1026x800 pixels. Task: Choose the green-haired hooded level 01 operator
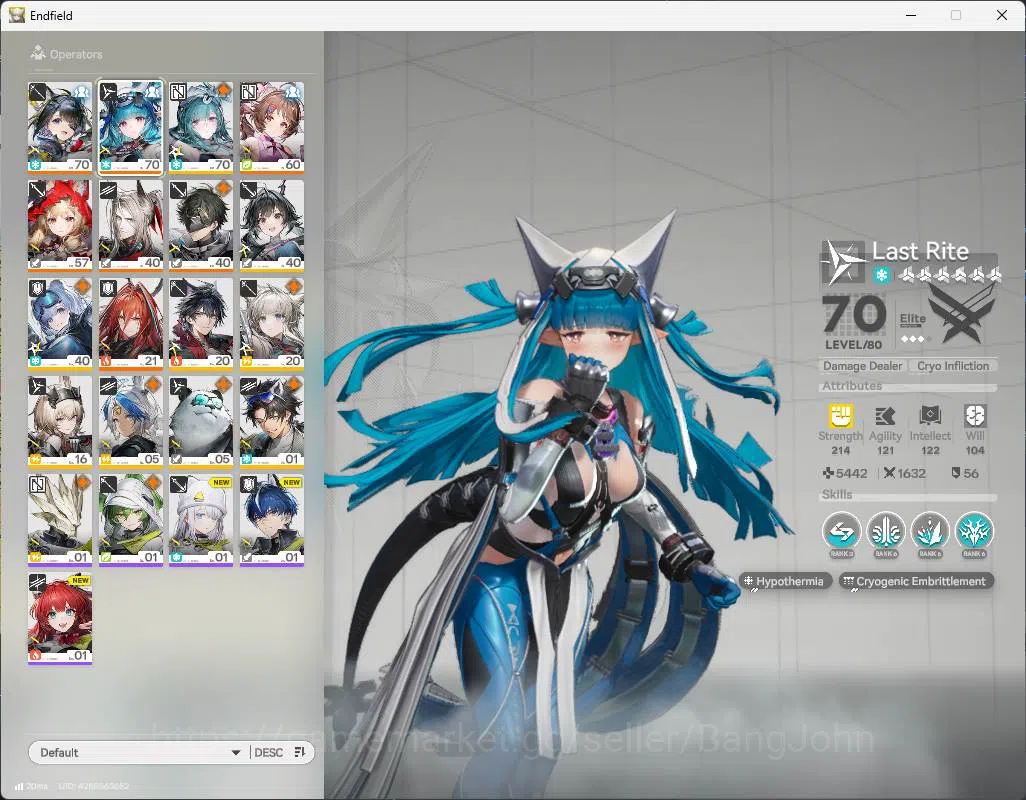coord(130,519)
